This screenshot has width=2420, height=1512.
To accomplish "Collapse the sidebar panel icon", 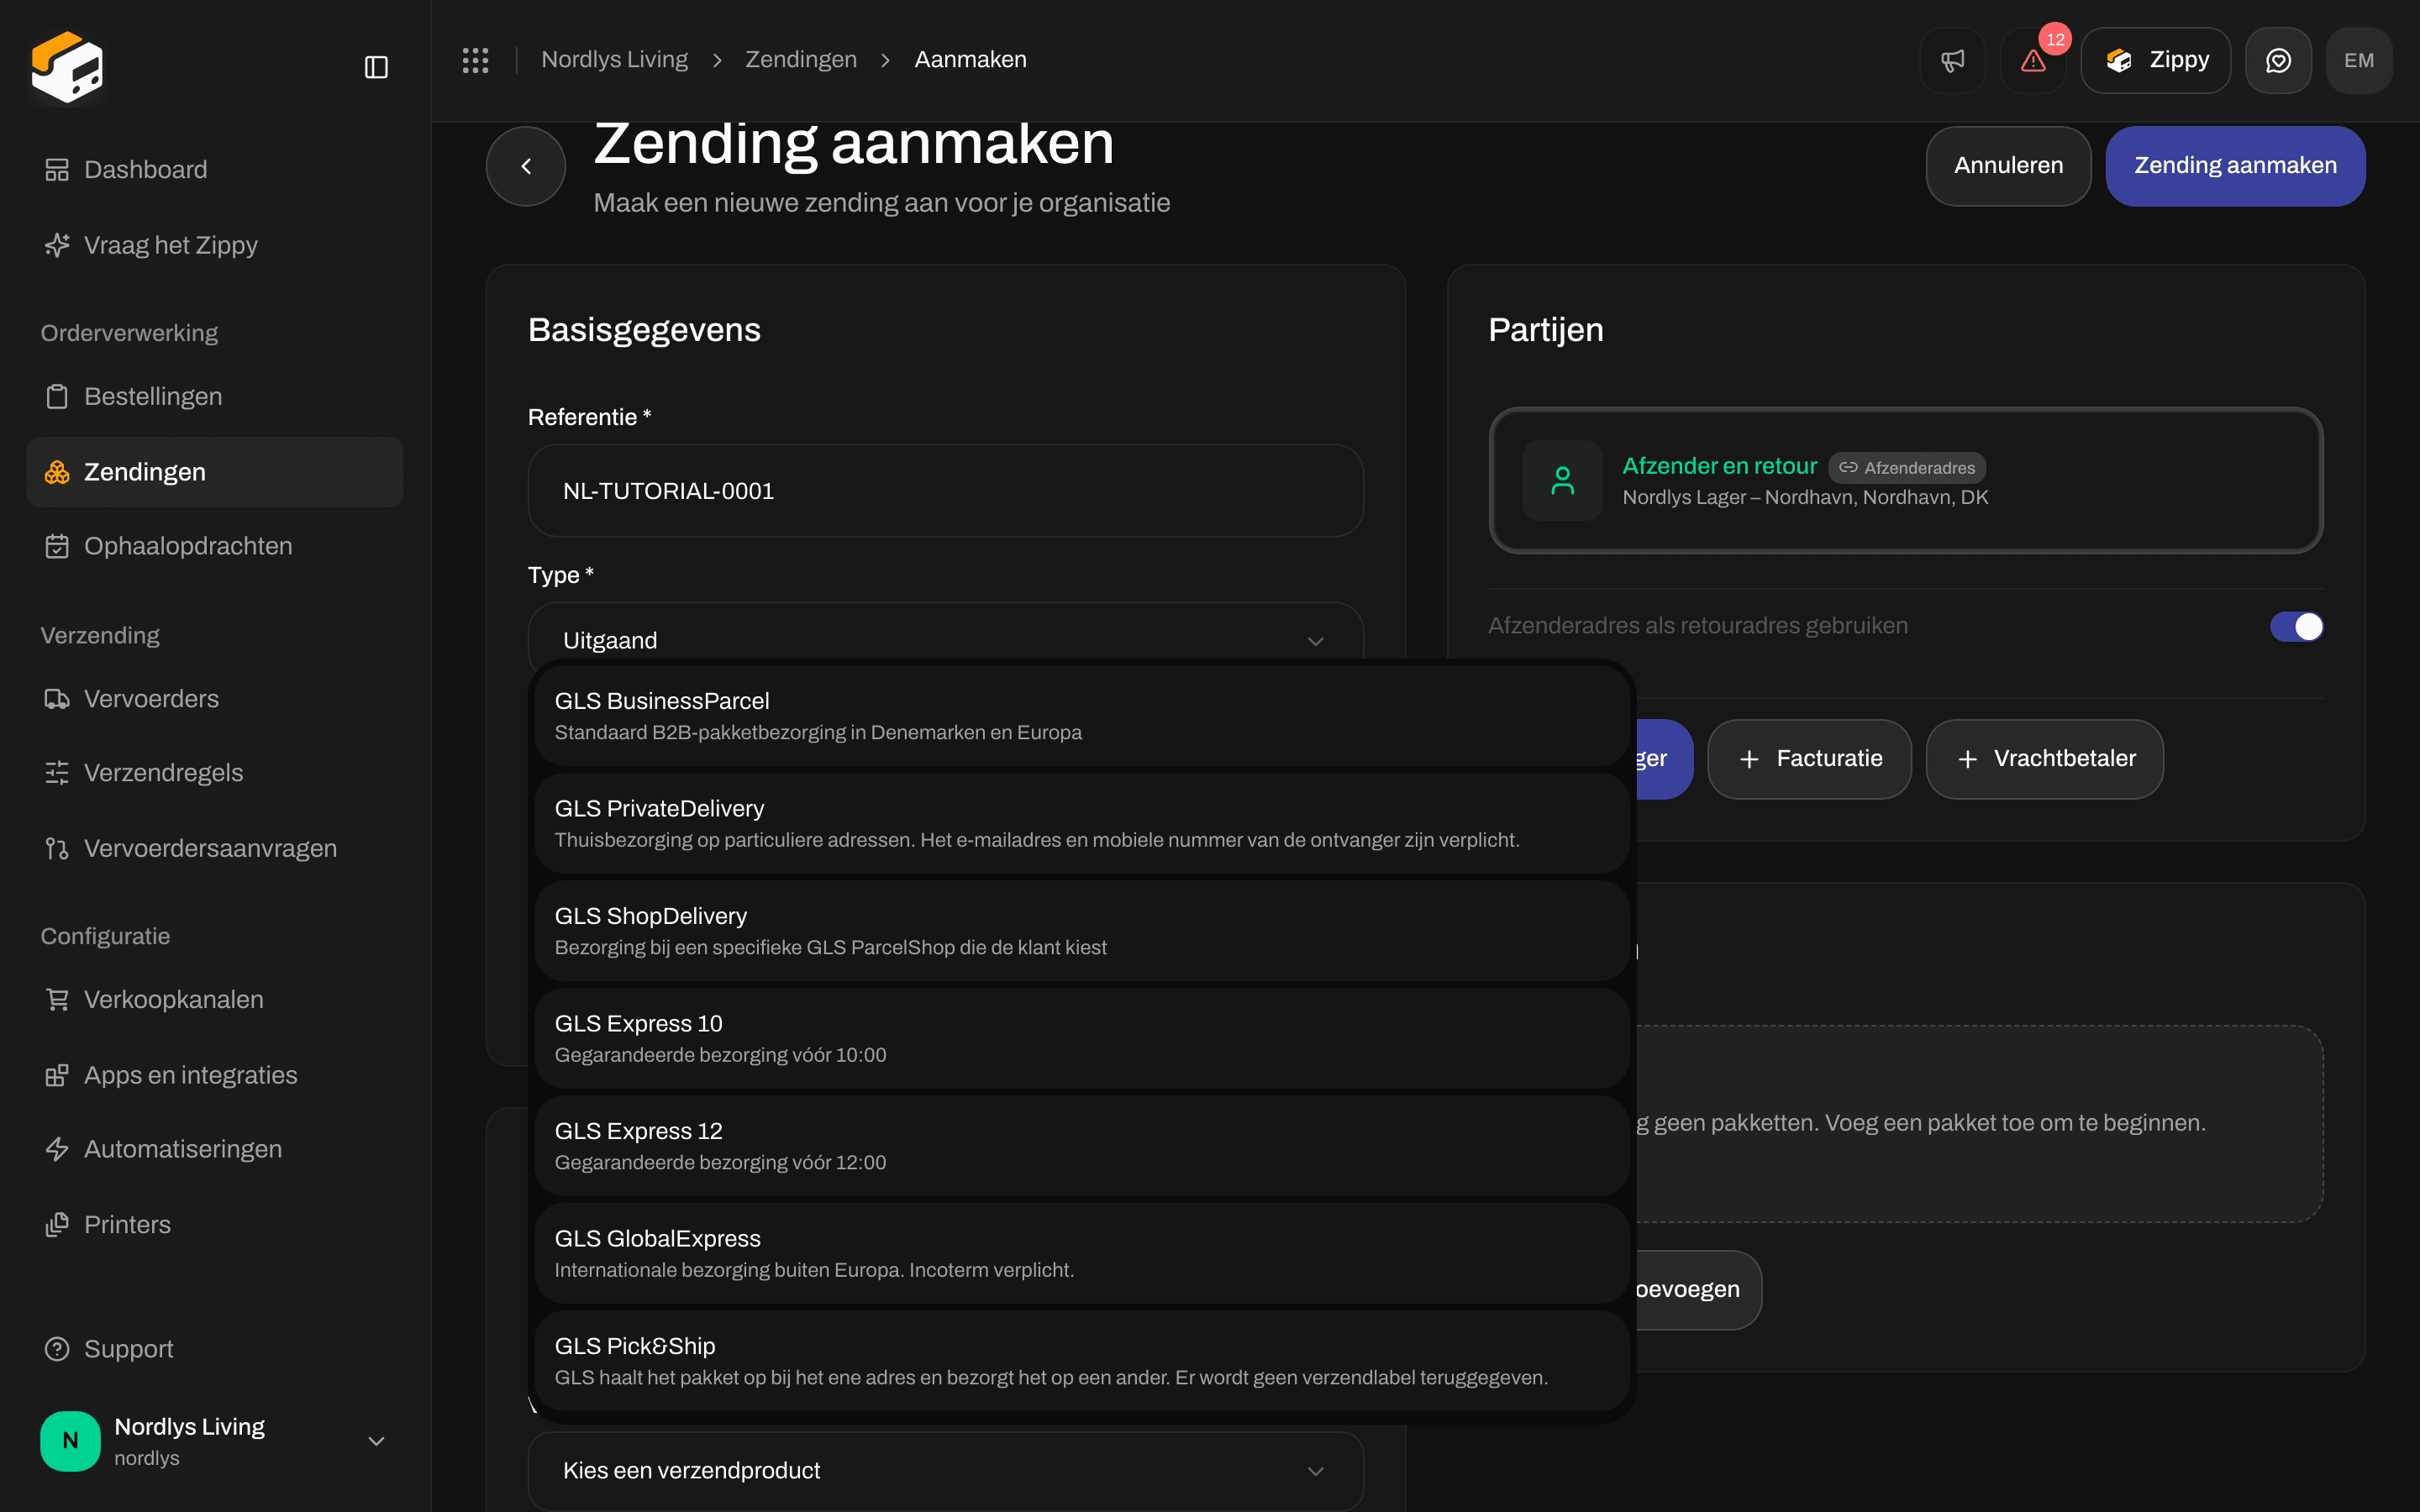I will [376, 67].
